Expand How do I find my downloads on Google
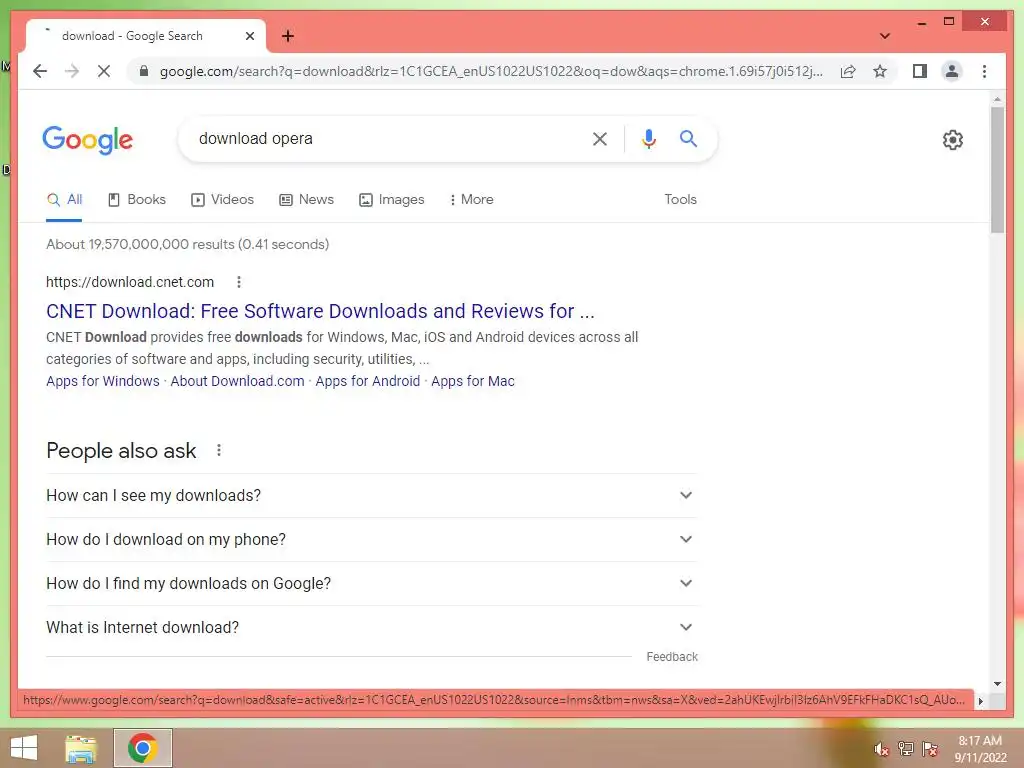This screenshot has width=1024, height=768. pyautogui.click(x=372, y=583)
